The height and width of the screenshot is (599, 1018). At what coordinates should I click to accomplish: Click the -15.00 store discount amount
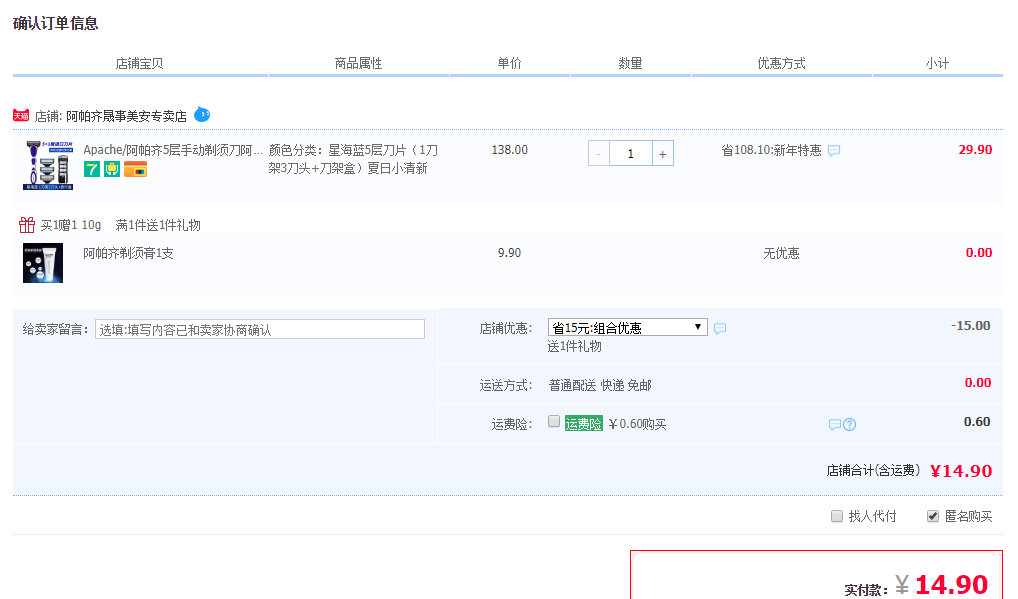pos(971,326)
